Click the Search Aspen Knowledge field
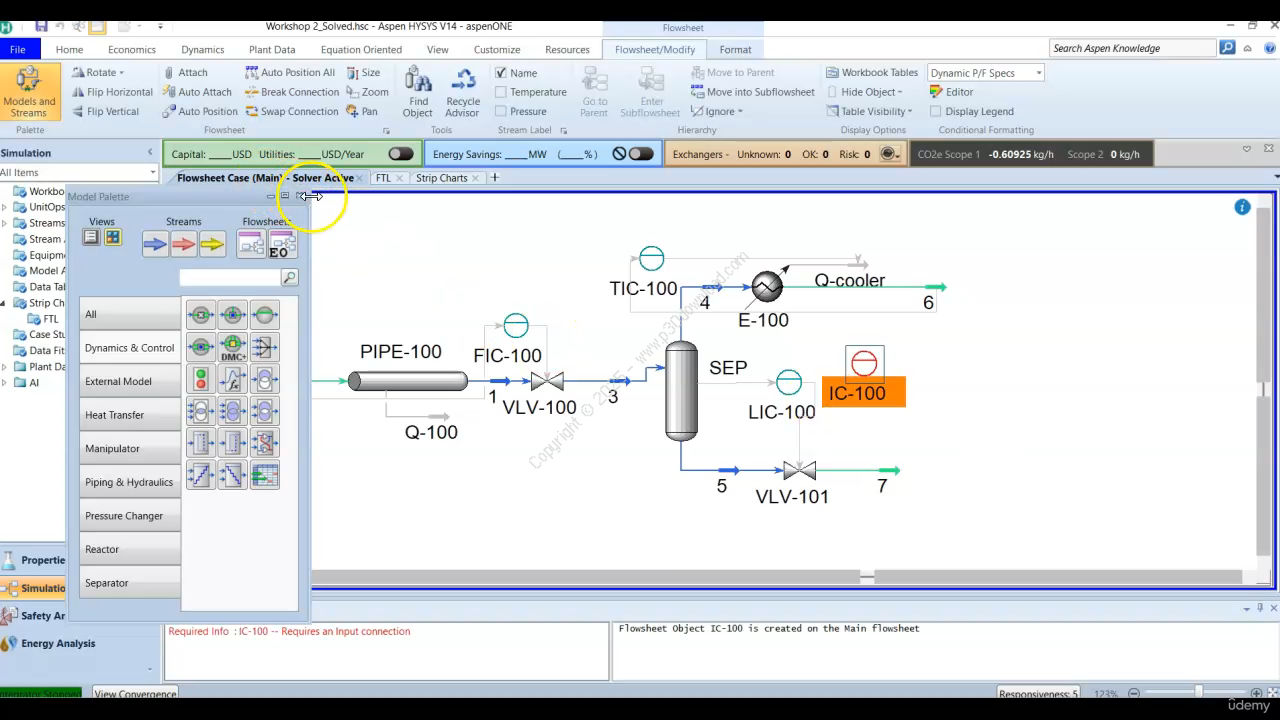 pos(1132,48)
